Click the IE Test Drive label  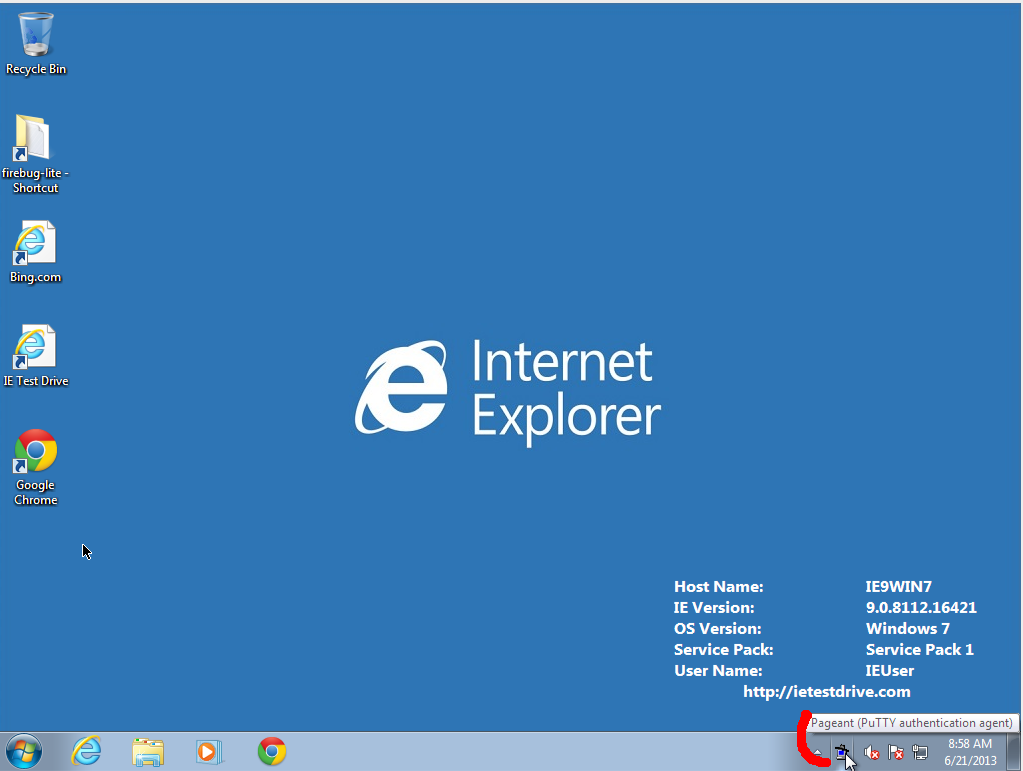pyautogui.click(x=36, y=380)
